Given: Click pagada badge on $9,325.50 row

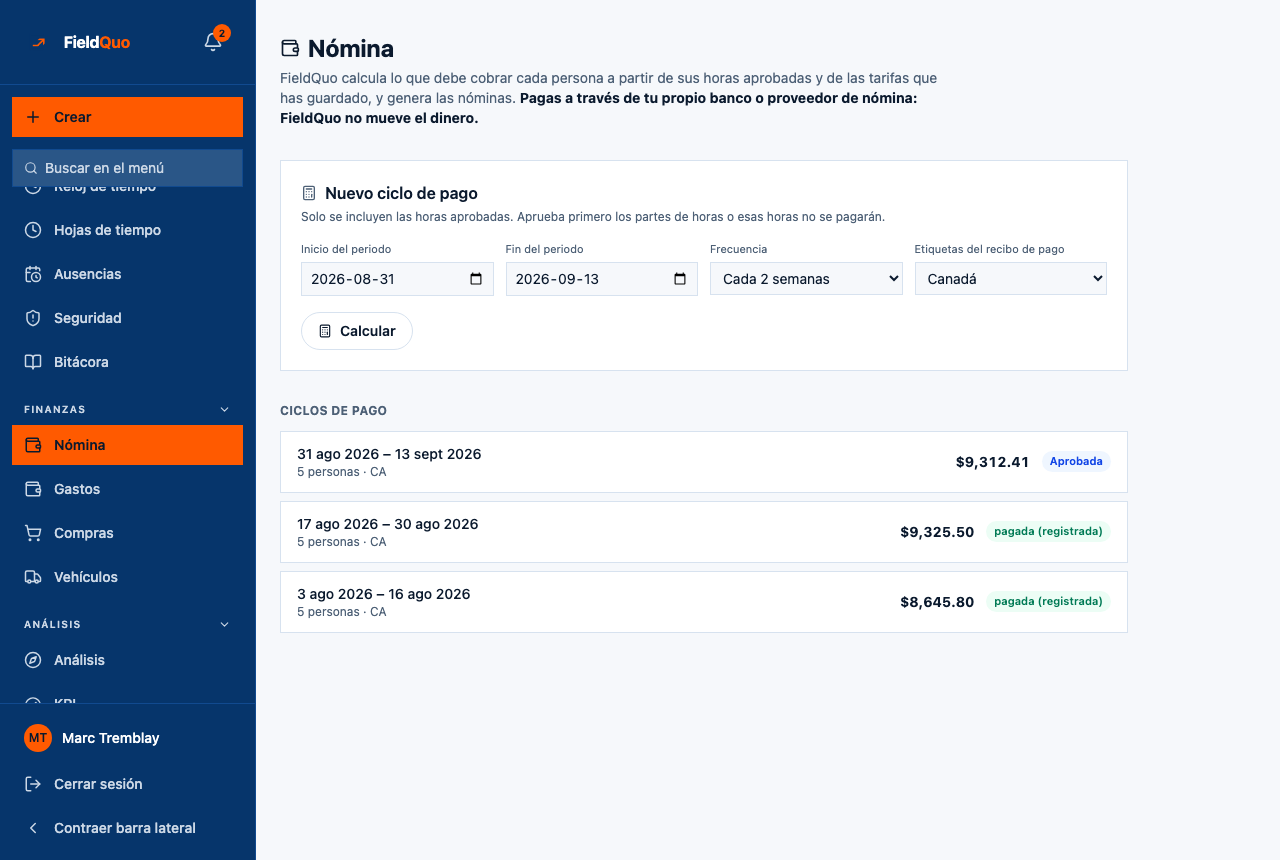Looking at the screenshot, I should pos(1048,532).
